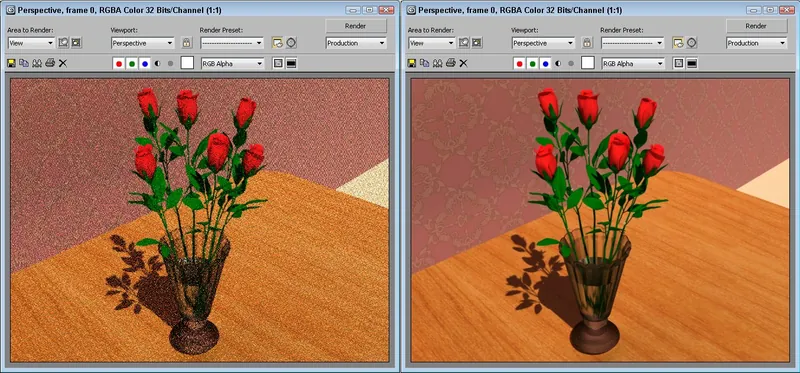800x373 pixels.
Task: Click Render button in the left window
Action: pyautogui.click(x=356, y=26)
